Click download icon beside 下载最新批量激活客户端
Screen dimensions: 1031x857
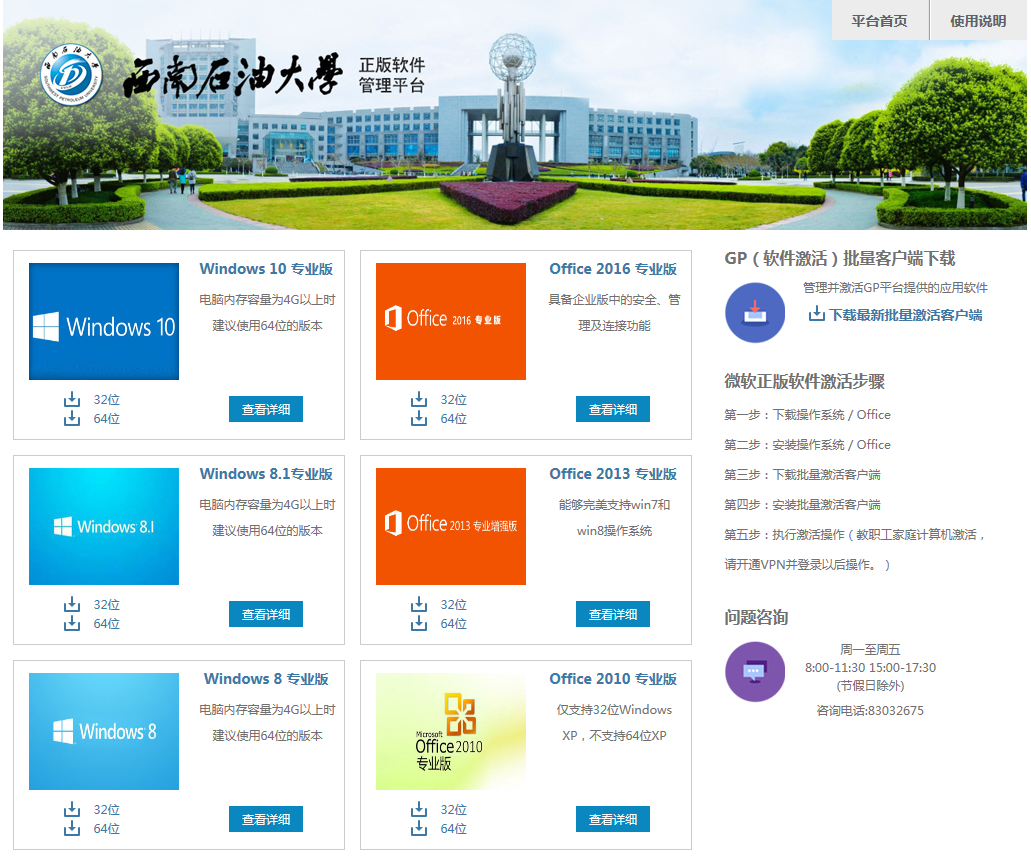coord(816,314)
